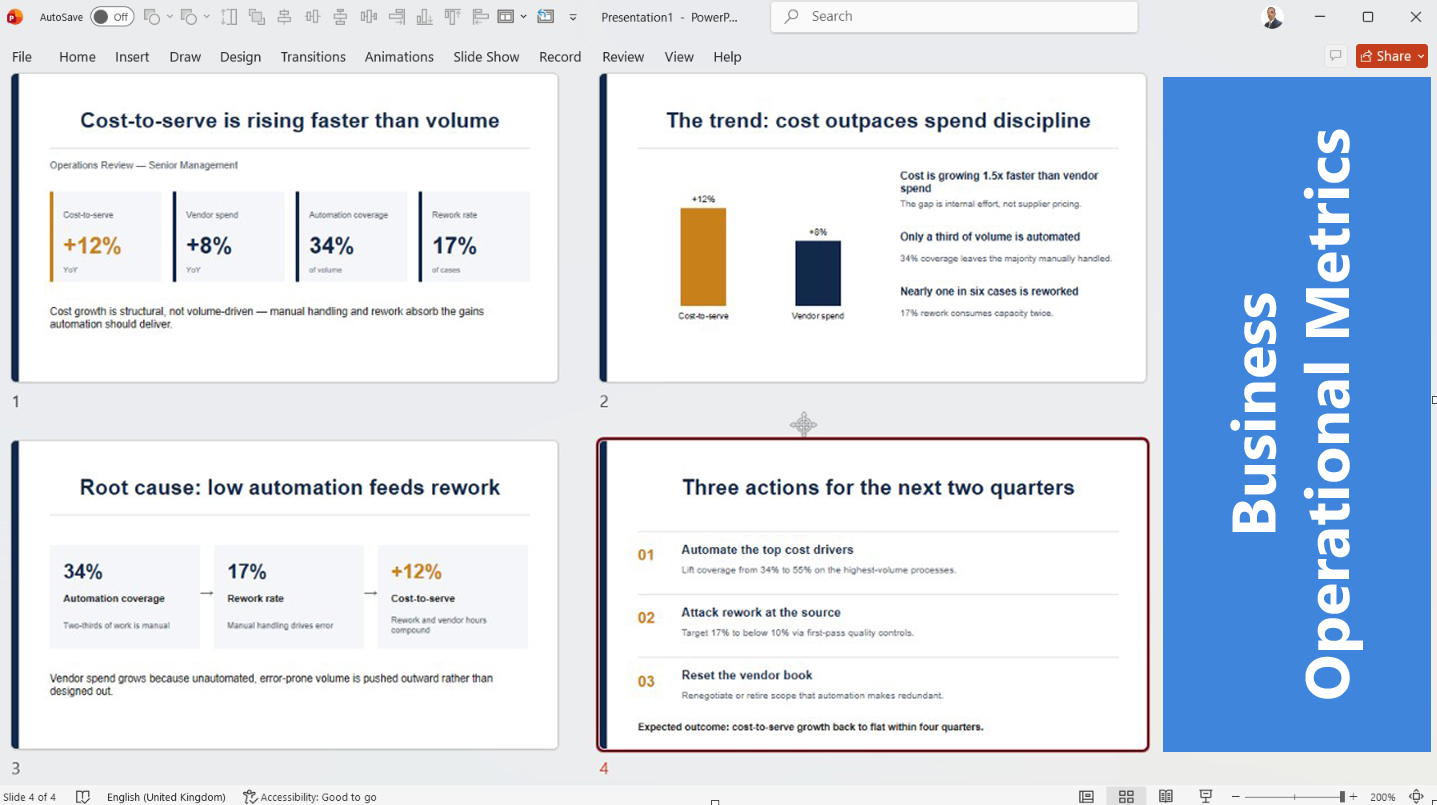Open Accessibility: Good to go checker
The image size is (1437, 805).
point(310,797)
